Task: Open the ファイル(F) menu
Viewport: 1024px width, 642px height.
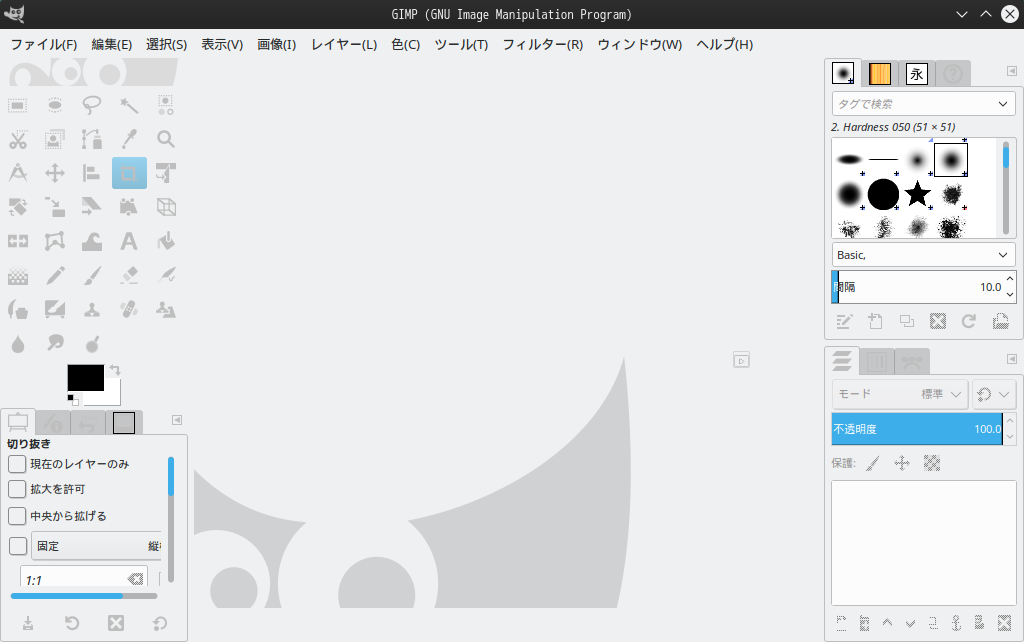Action: coord(44,44)
